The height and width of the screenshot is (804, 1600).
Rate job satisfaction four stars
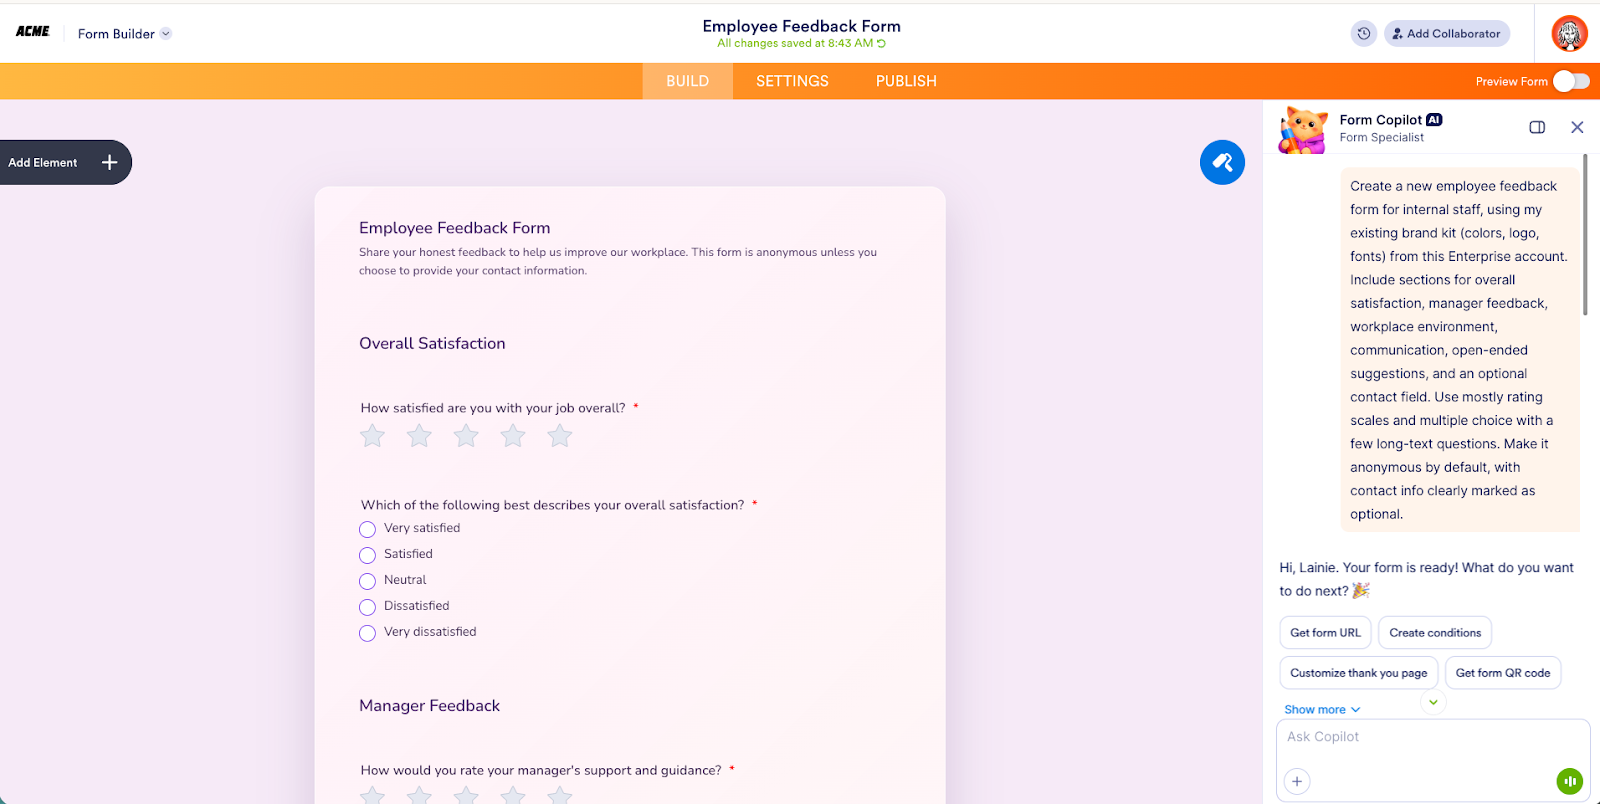click(513, 436)
